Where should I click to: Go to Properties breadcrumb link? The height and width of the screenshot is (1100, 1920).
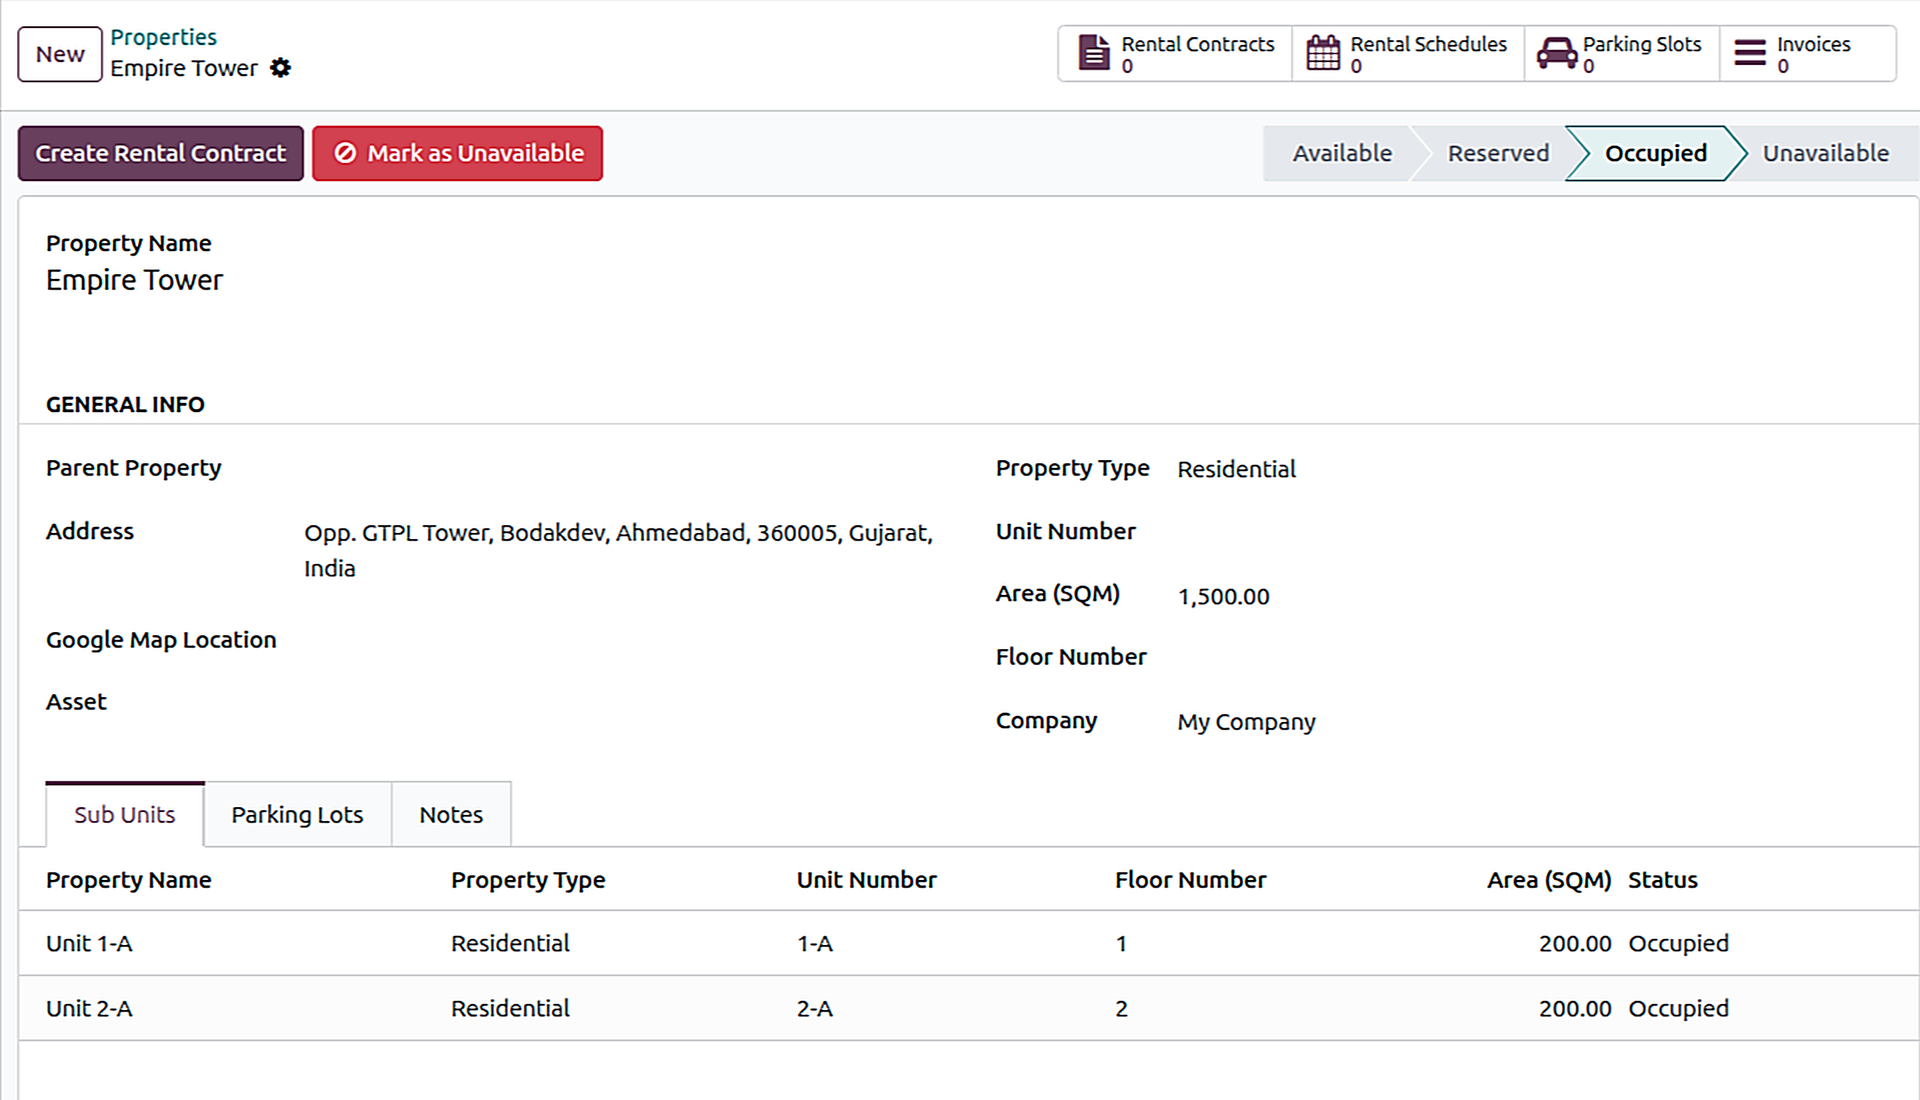pyautogui.click(x=163, y=37)
